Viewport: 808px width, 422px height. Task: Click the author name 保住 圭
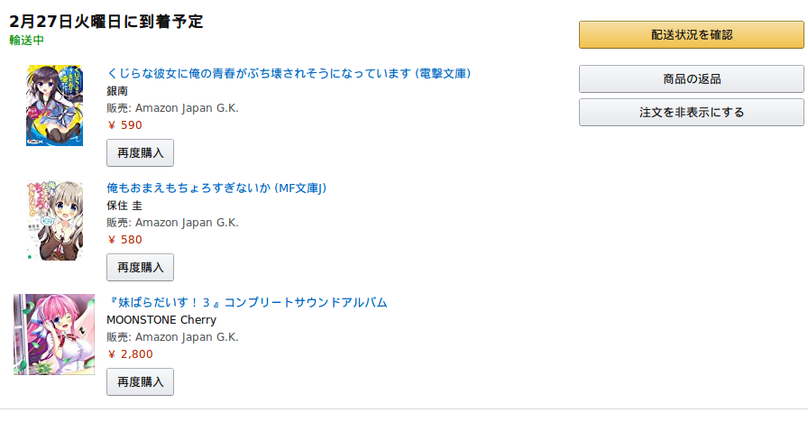(x=124, y=205)
